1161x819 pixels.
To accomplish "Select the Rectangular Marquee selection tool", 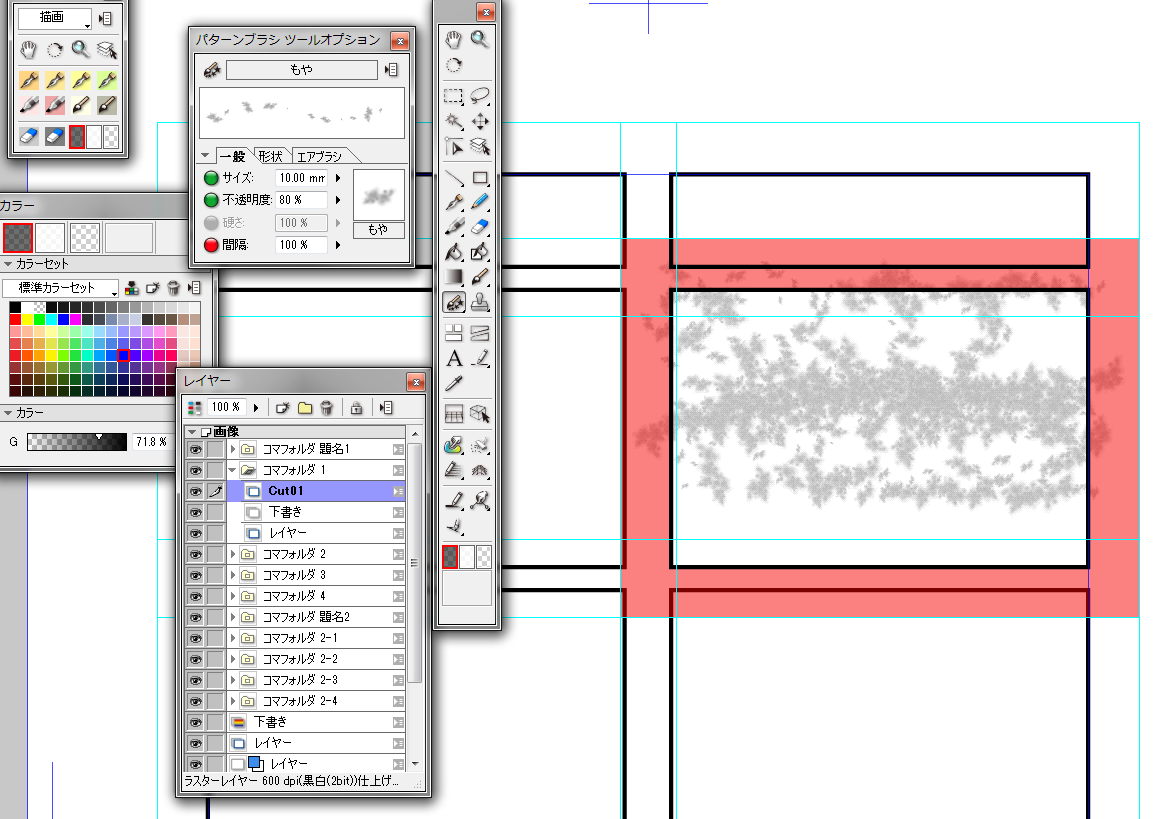I will [x=453, y=96].
